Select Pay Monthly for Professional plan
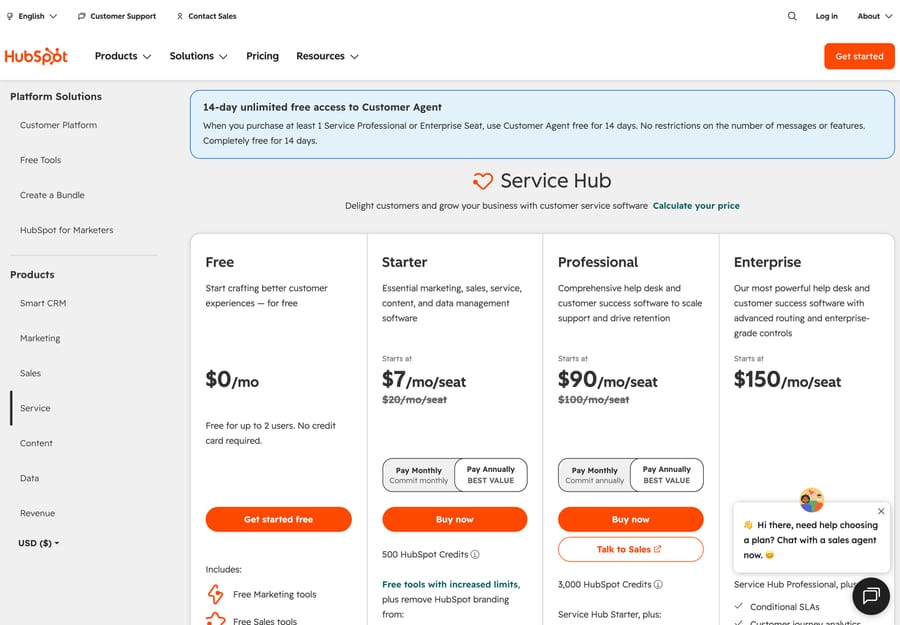Image resolution: width=900 pixels, height=625 pixels. [x=595, y=475]
